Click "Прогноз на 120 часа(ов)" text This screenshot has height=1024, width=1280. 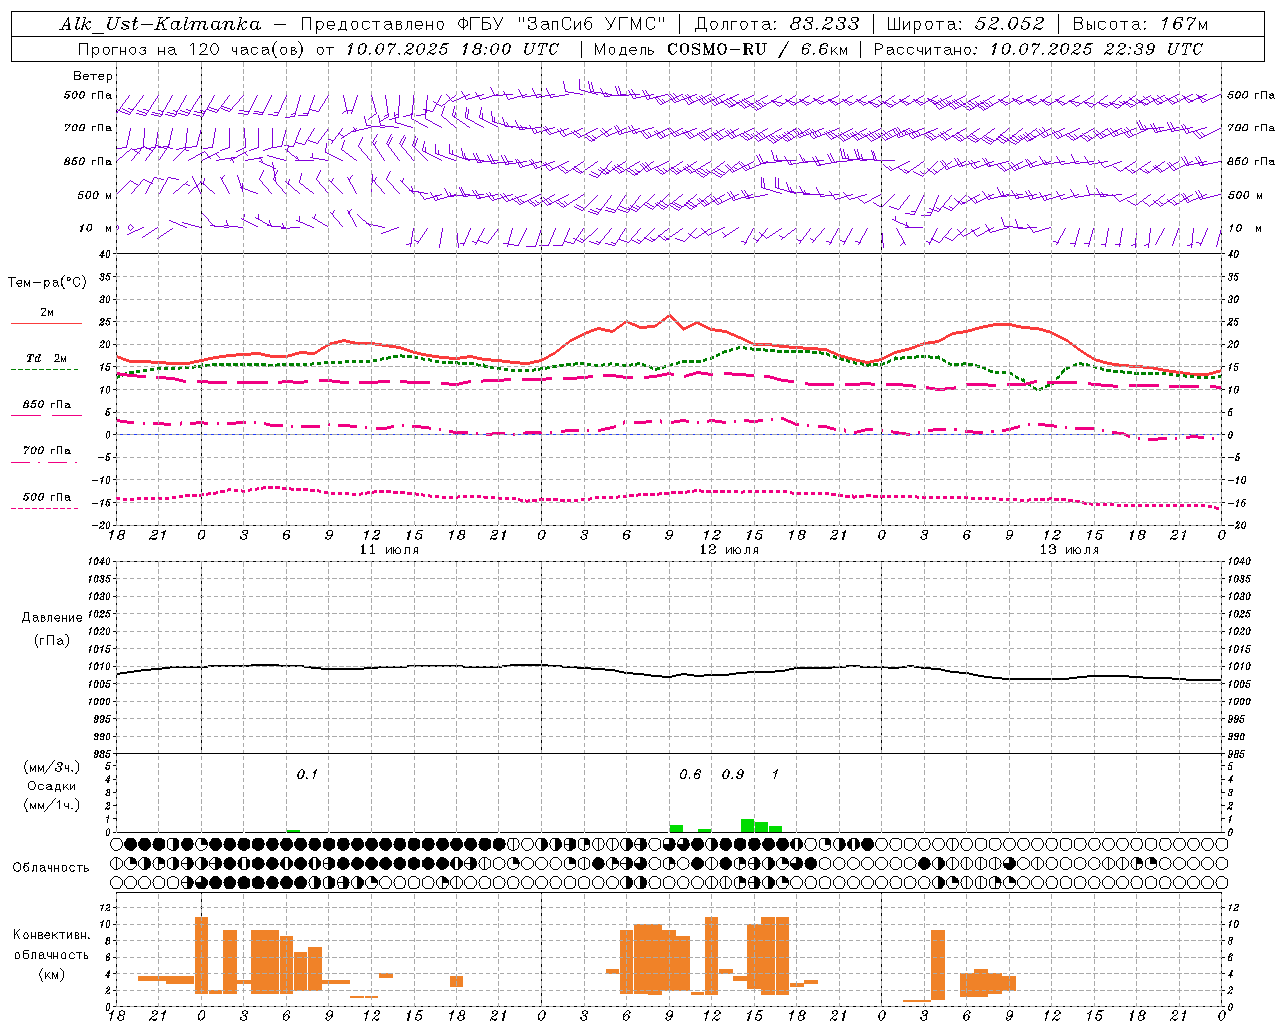pos(192,49)
